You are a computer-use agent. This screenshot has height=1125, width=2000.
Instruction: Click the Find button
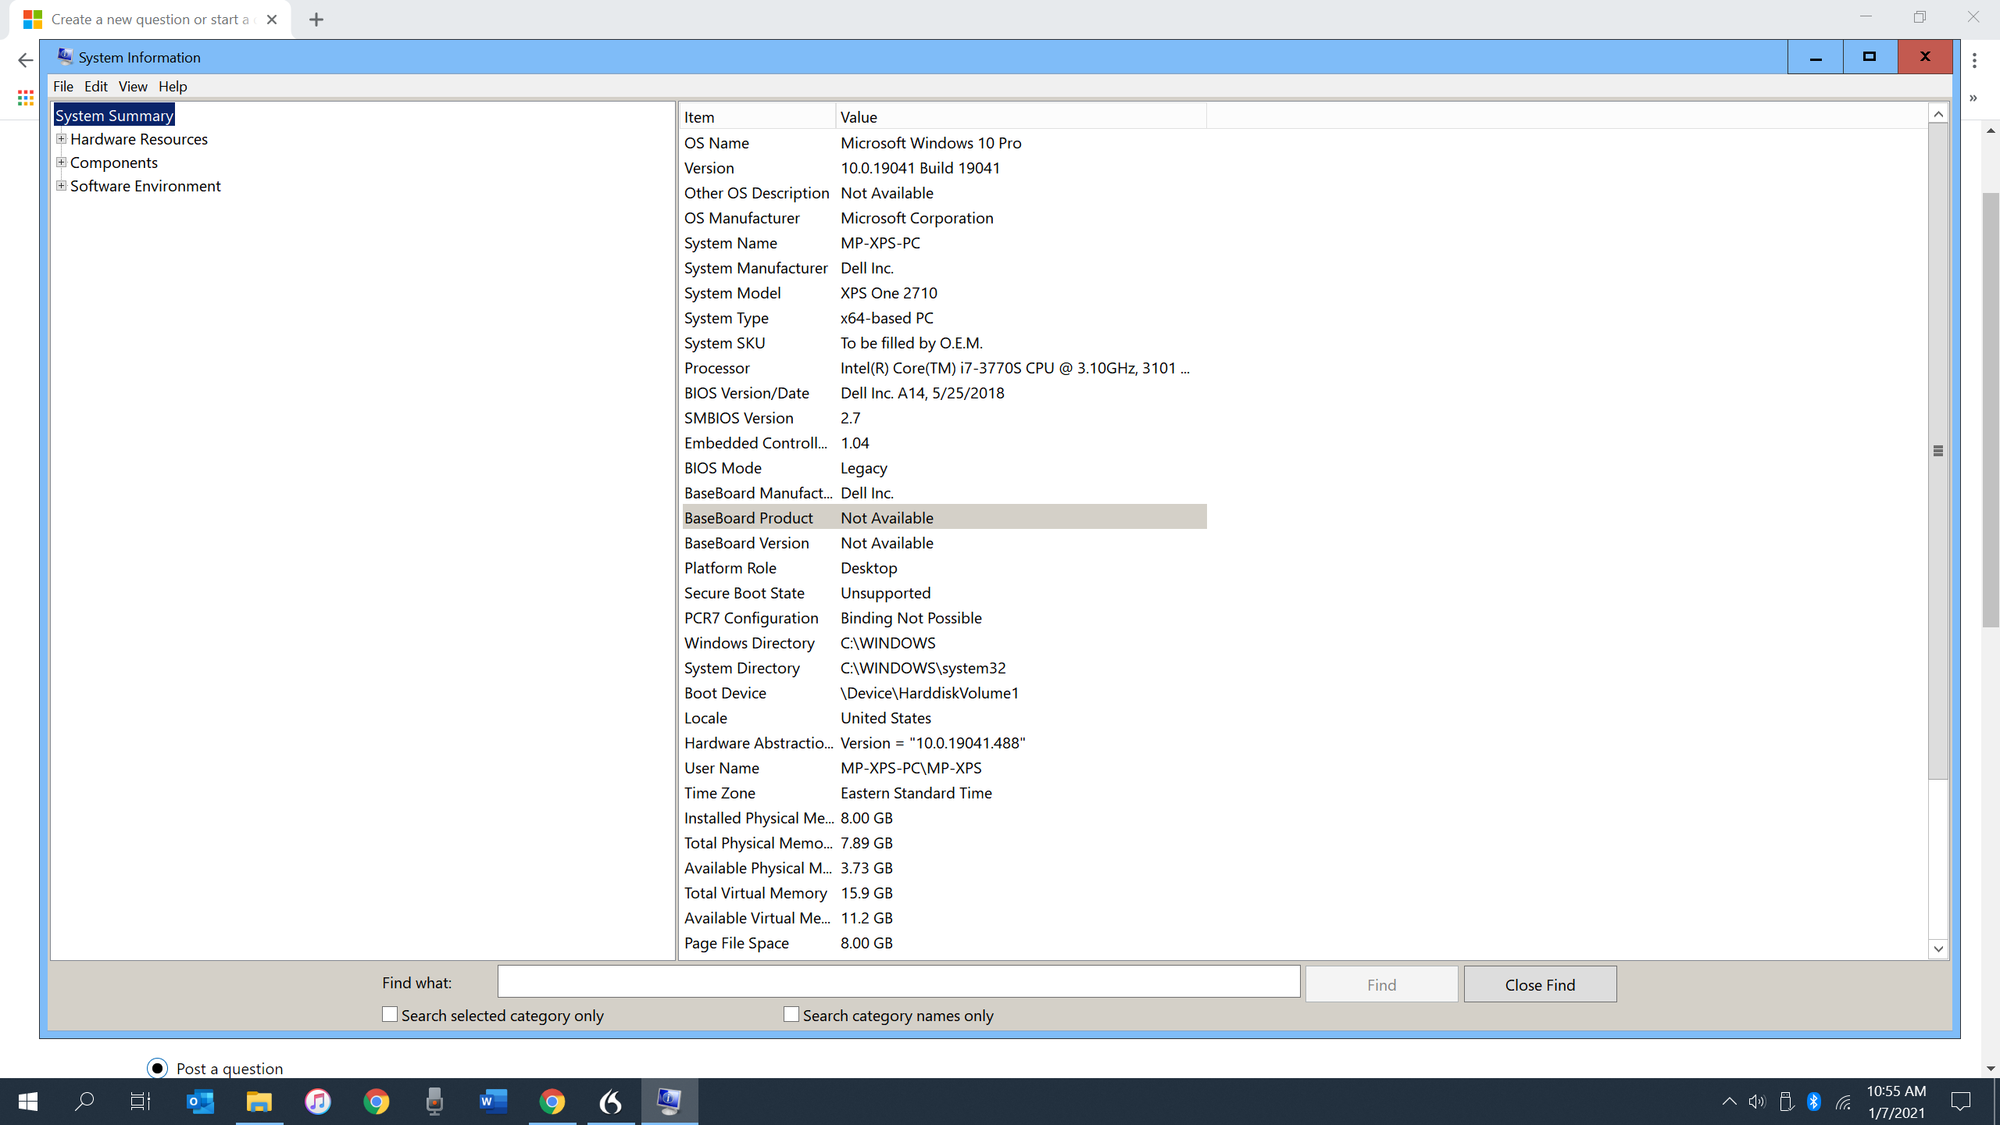pyautogui.click(x=1381, y=984)
